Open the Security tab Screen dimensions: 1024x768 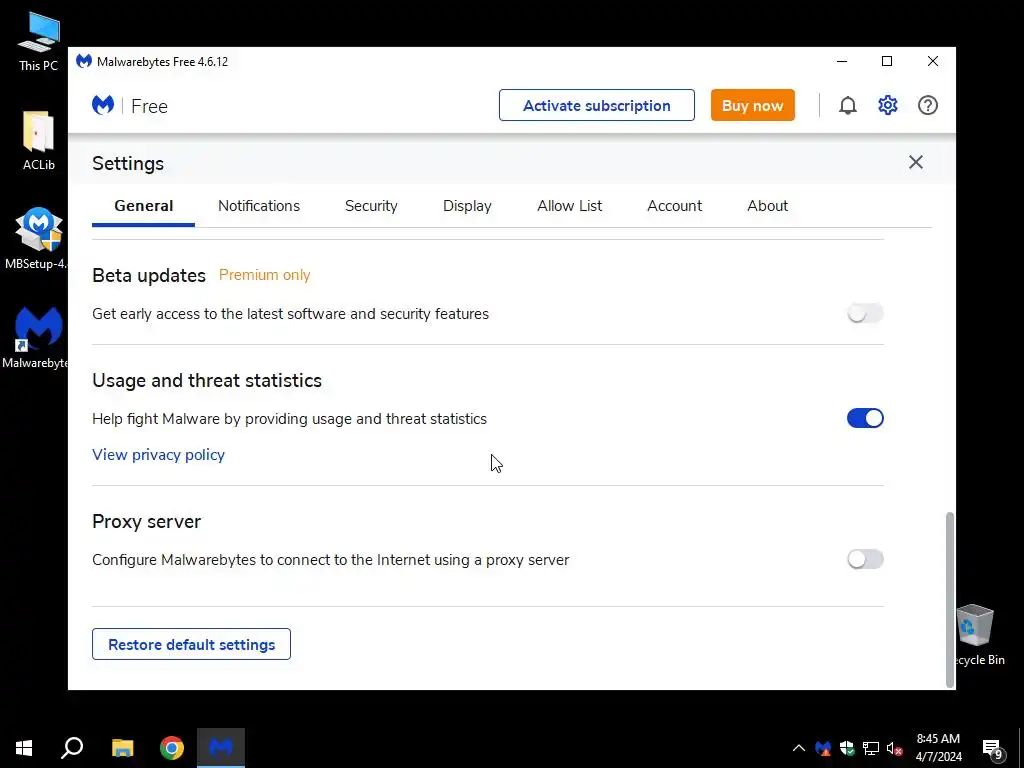(371, 206)
